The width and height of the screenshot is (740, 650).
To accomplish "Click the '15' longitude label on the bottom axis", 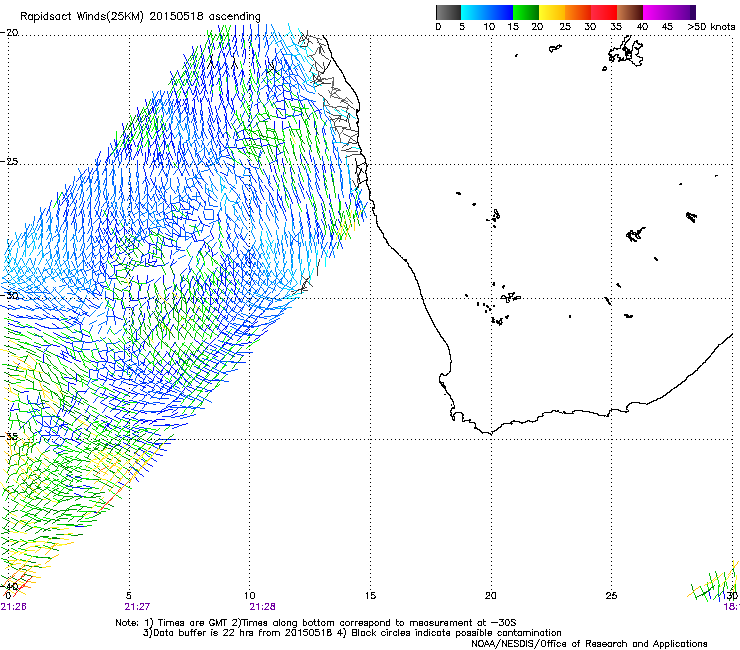I will pyautogui.click(x=370, y=596).
